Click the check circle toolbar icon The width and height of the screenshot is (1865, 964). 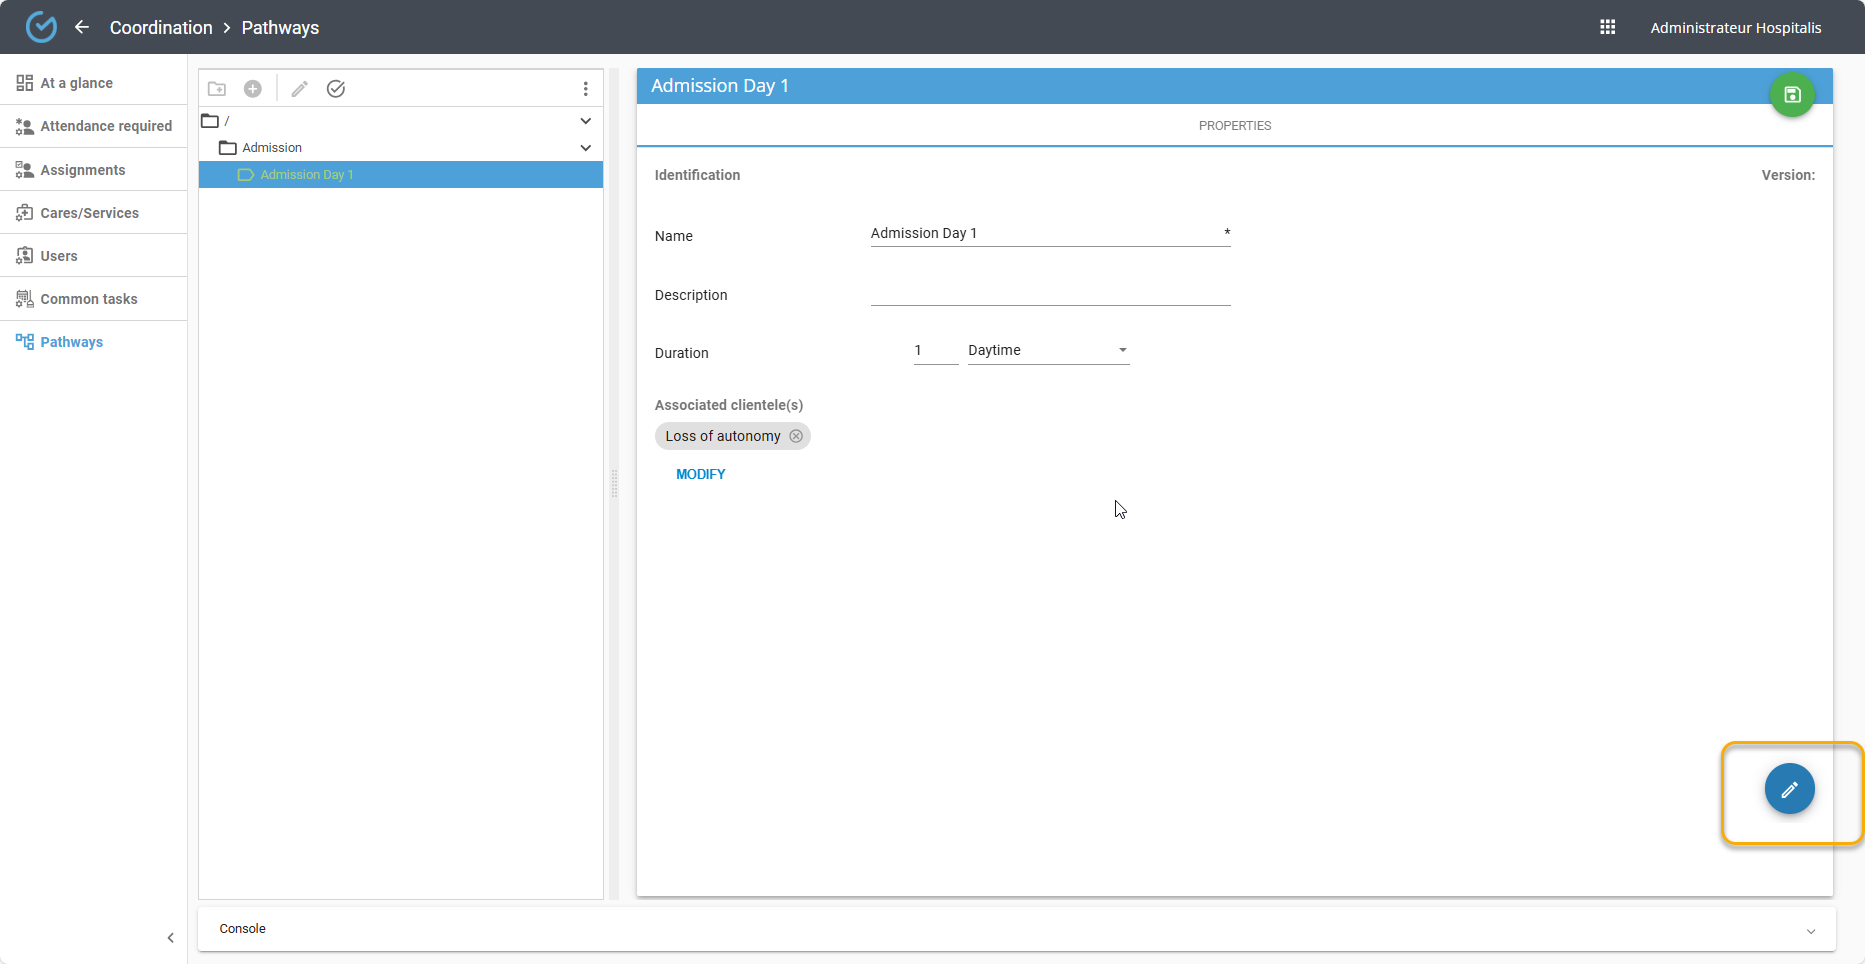pos(336,89)
